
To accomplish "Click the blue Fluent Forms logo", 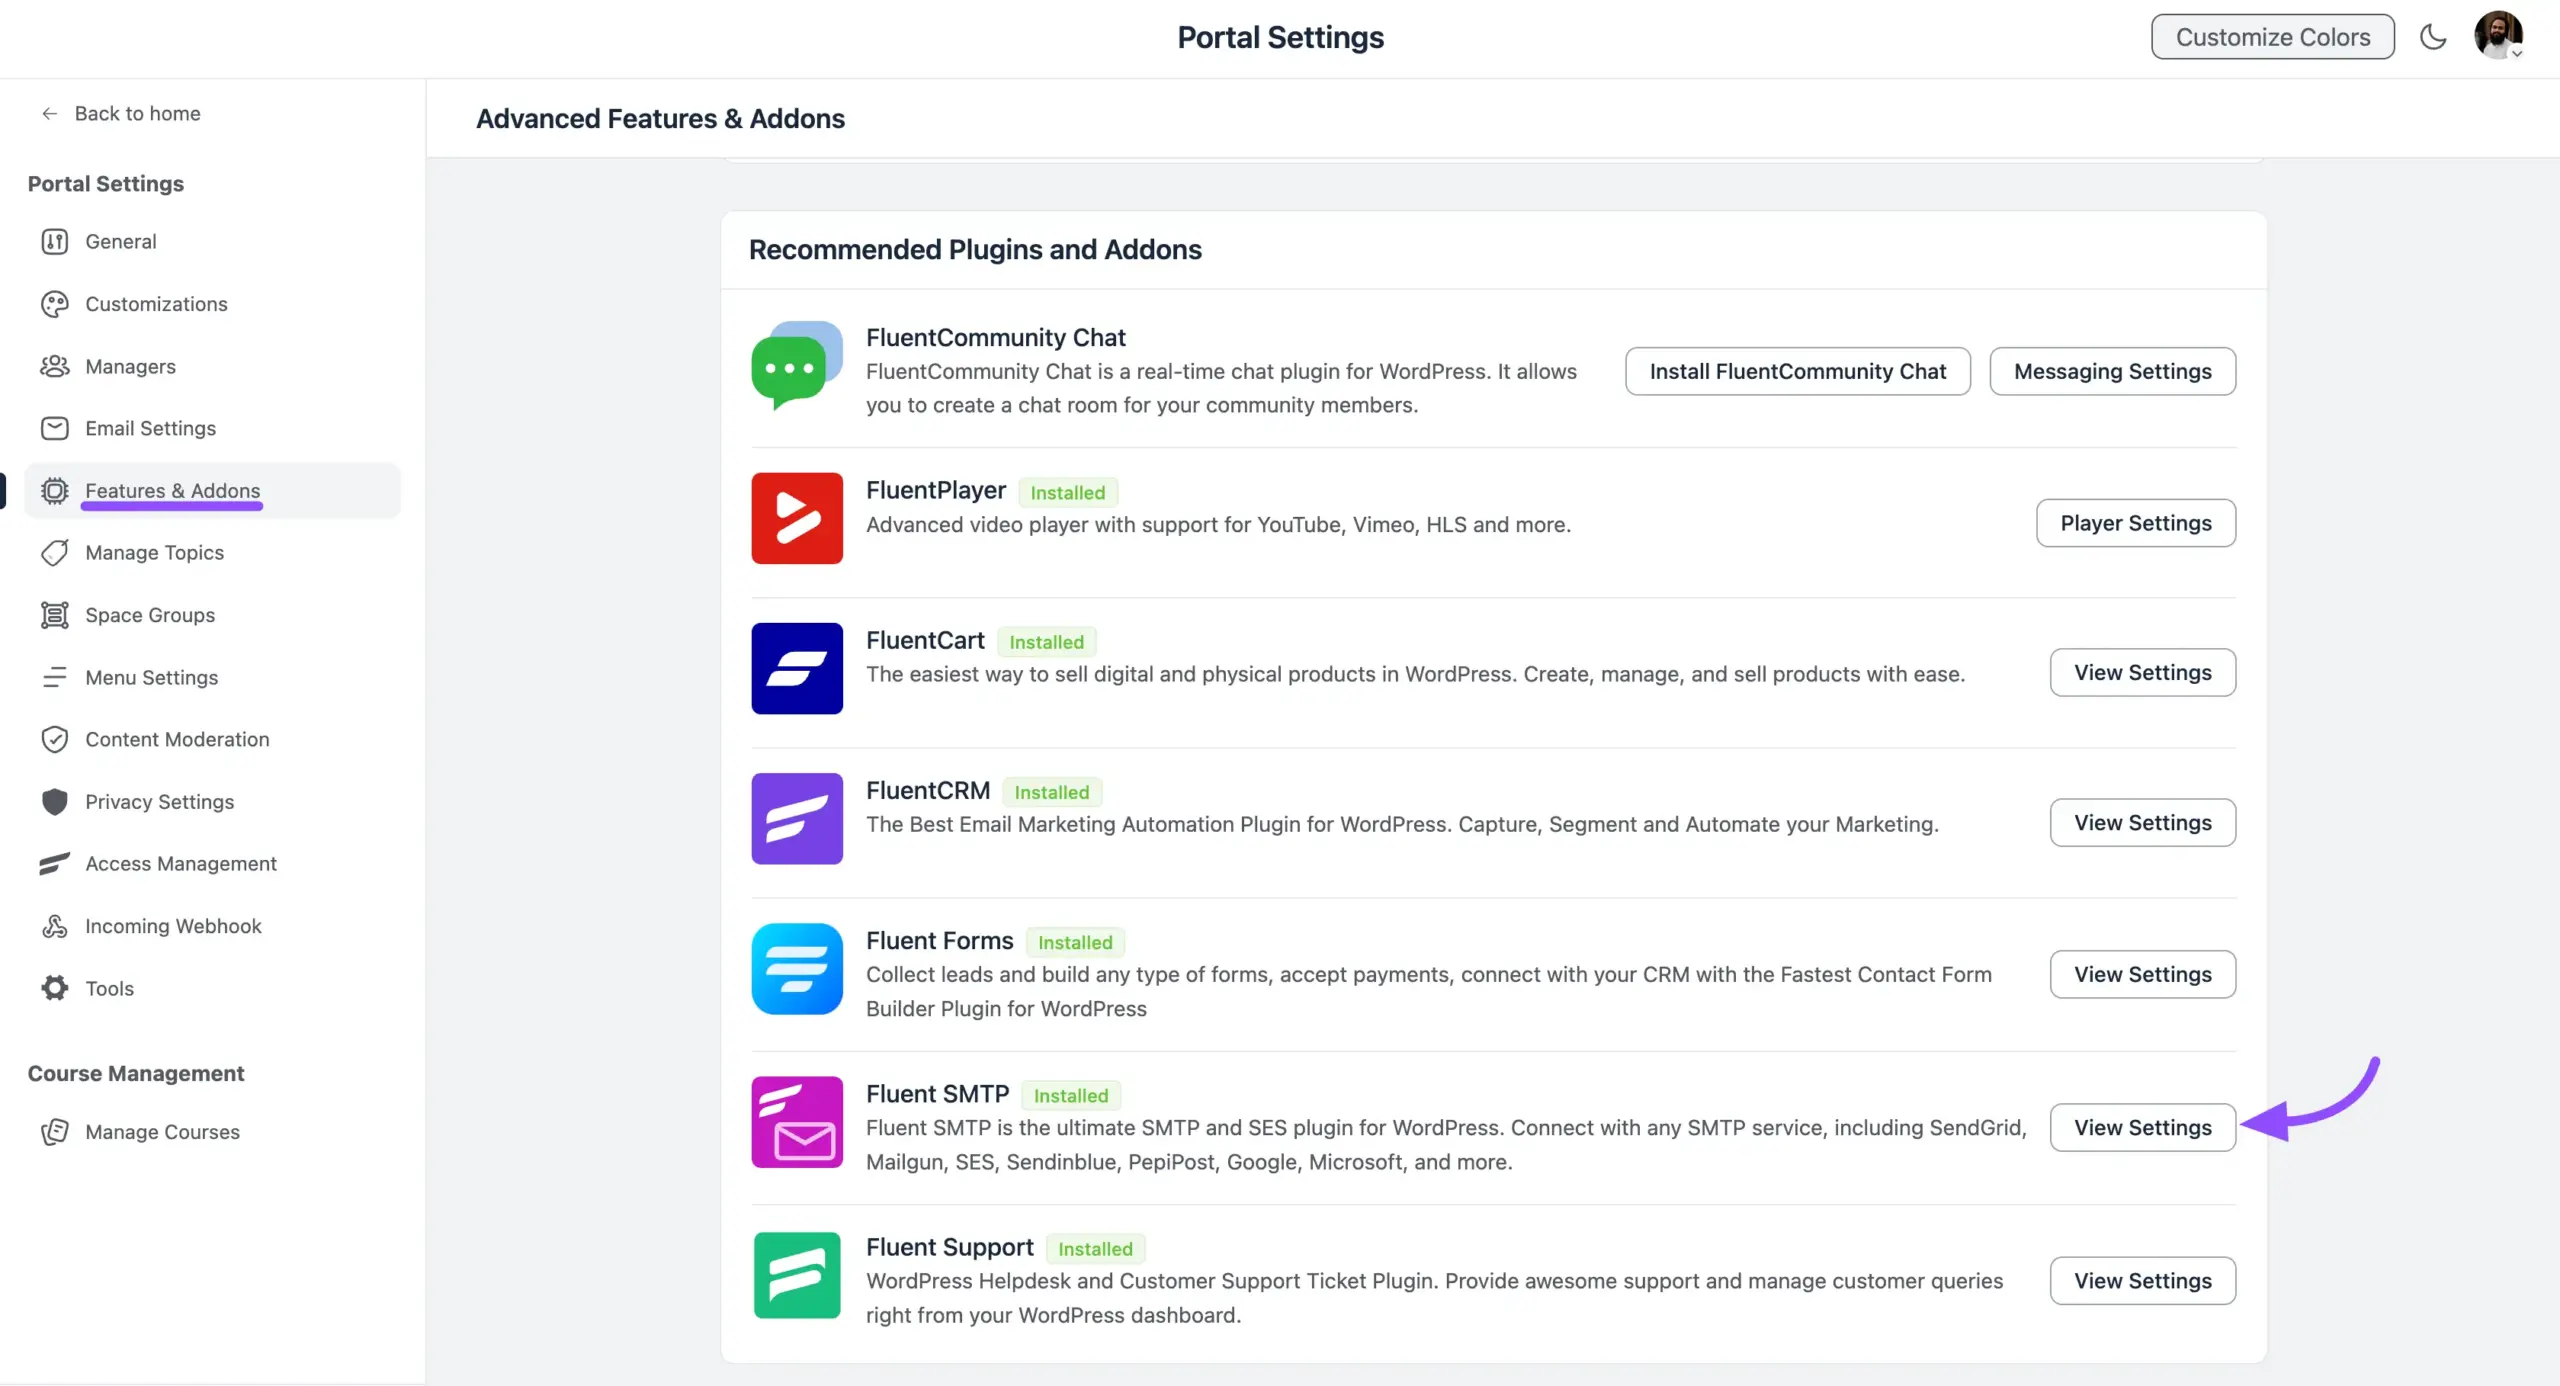I will click(797, 969).
